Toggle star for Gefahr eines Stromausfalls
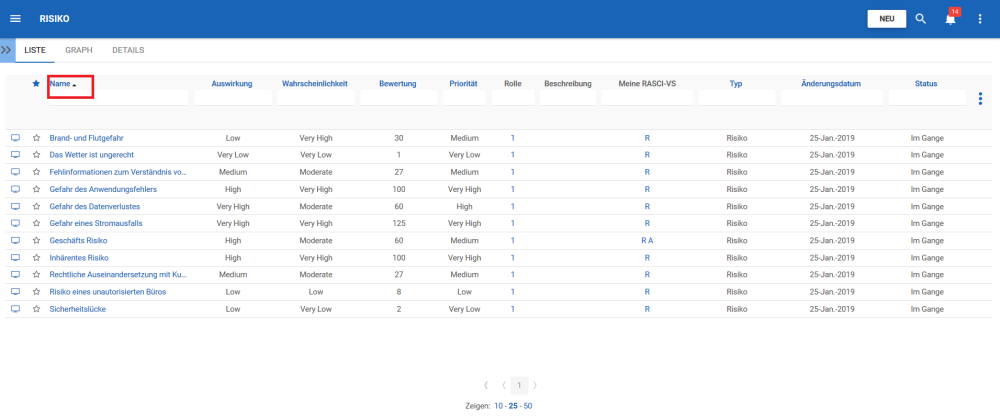1000x419 pixels. pyautogui.click(x=36, y=223)
